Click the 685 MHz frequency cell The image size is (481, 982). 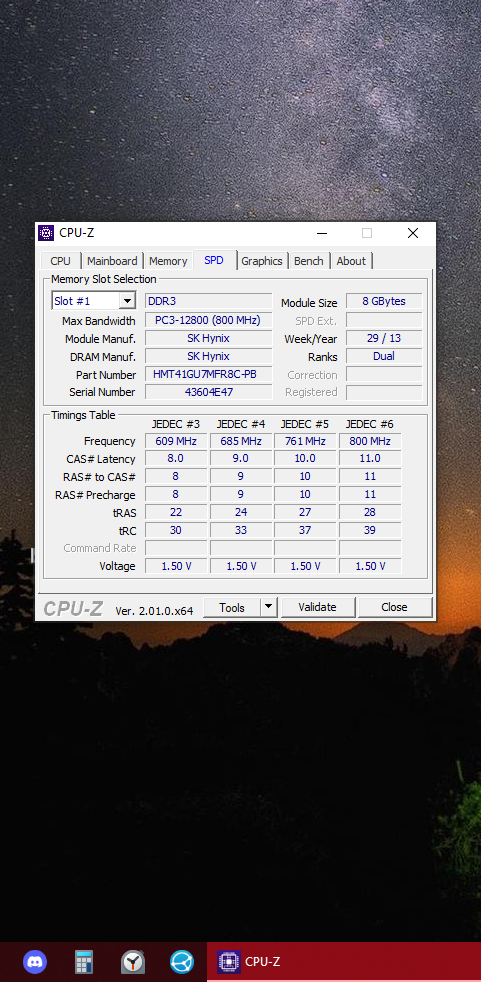click(x=241, y=441)
